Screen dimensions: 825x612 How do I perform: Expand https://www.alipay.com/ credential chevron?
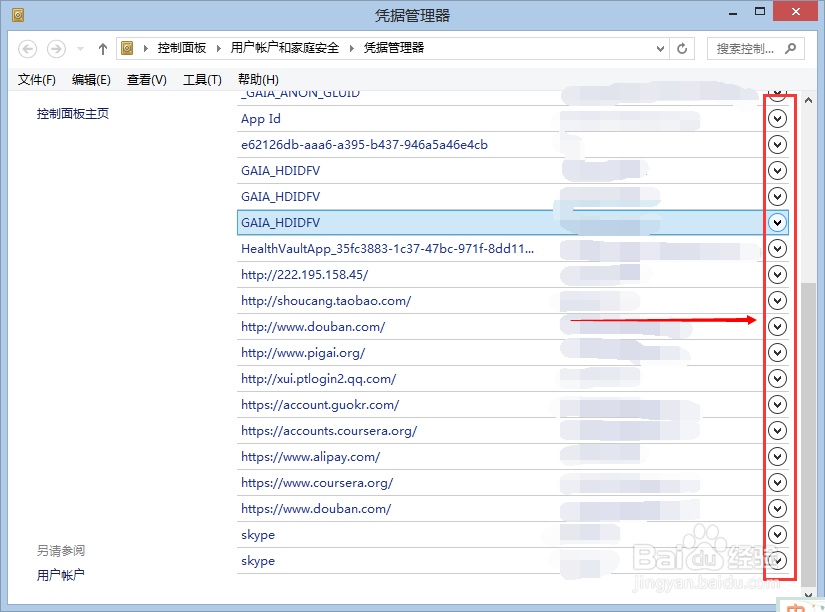777,456
